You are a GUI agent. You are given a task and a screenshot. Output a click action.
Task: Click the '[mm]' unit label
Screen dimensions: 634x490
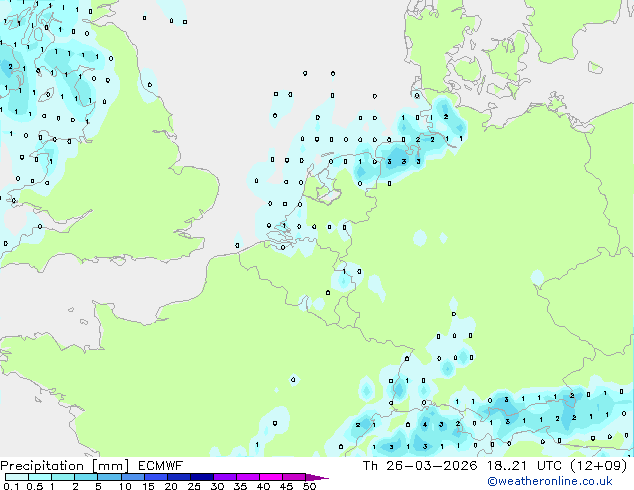[110, 466]
